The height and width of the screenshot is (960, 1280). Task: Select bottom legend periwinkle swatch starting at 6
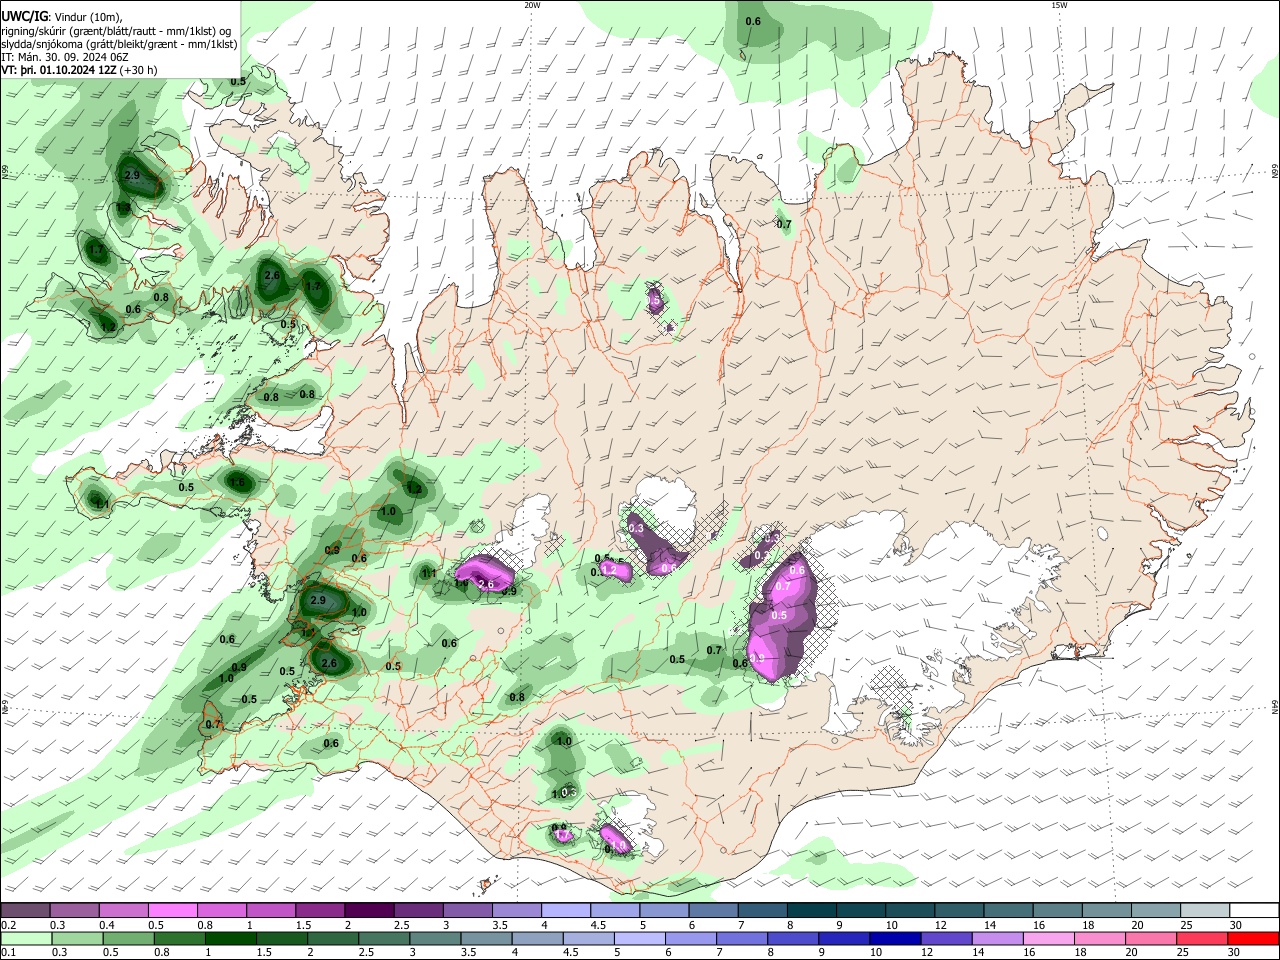coord(689,938)
